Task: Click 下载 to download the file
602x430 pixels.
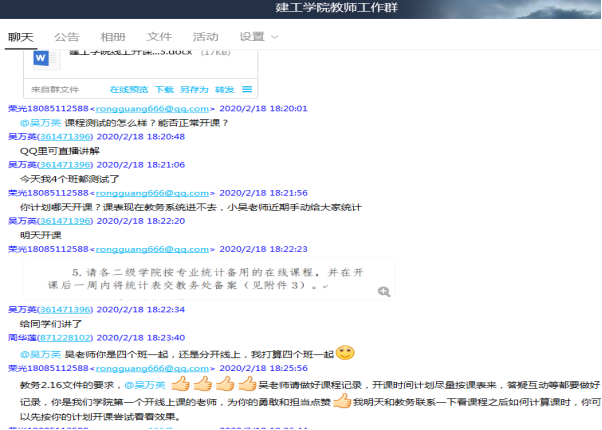Action: click(x=164, y=89)
